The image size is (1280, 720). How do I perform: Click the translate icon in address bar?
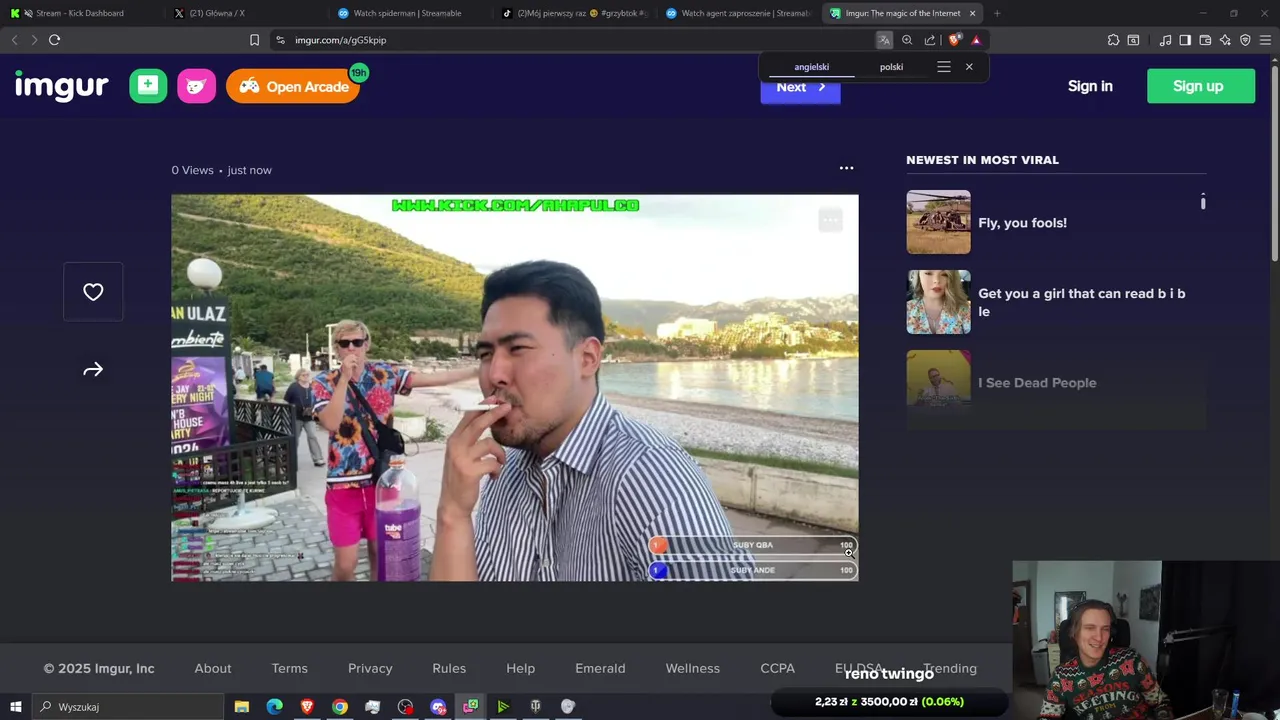[x=884, y=40]
